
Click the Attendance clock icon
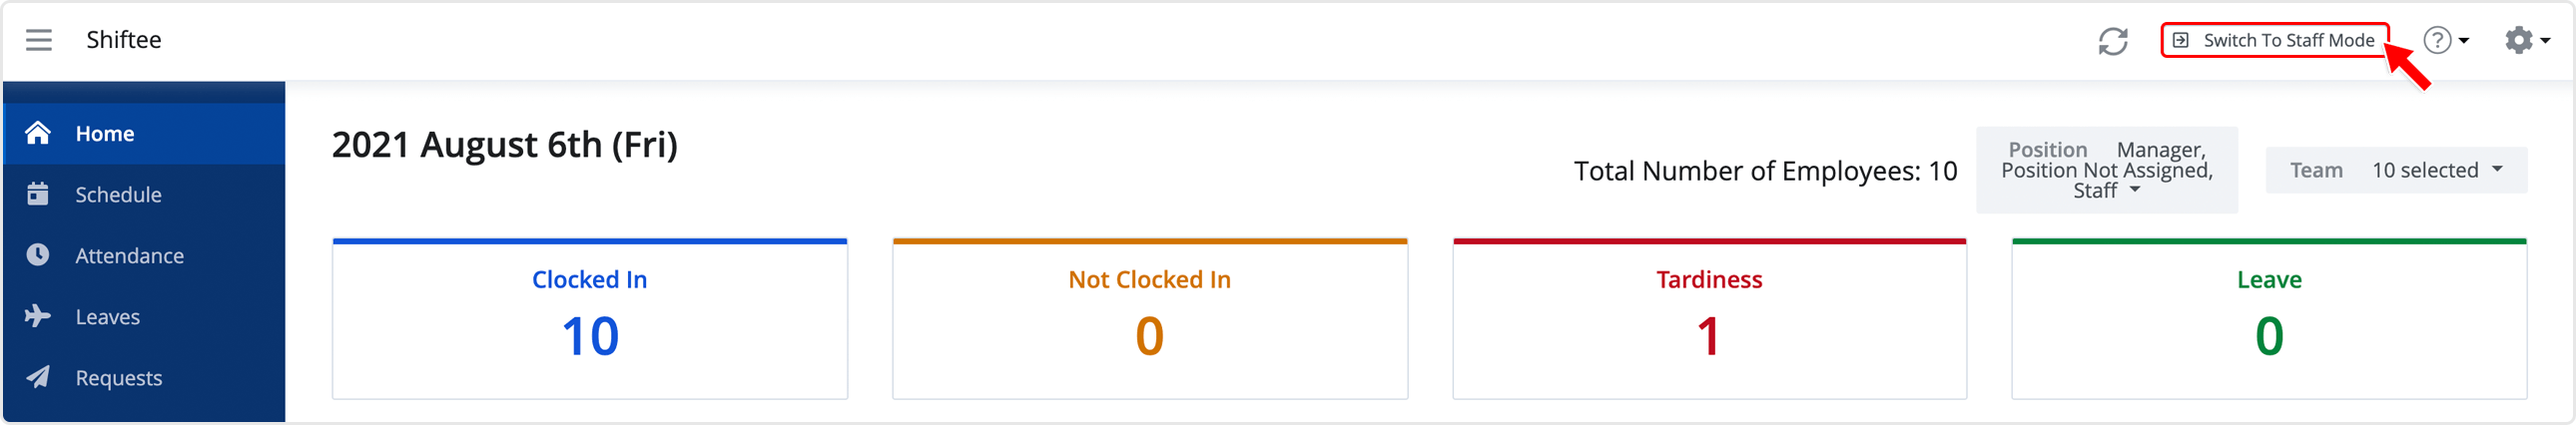pos(38,255)
